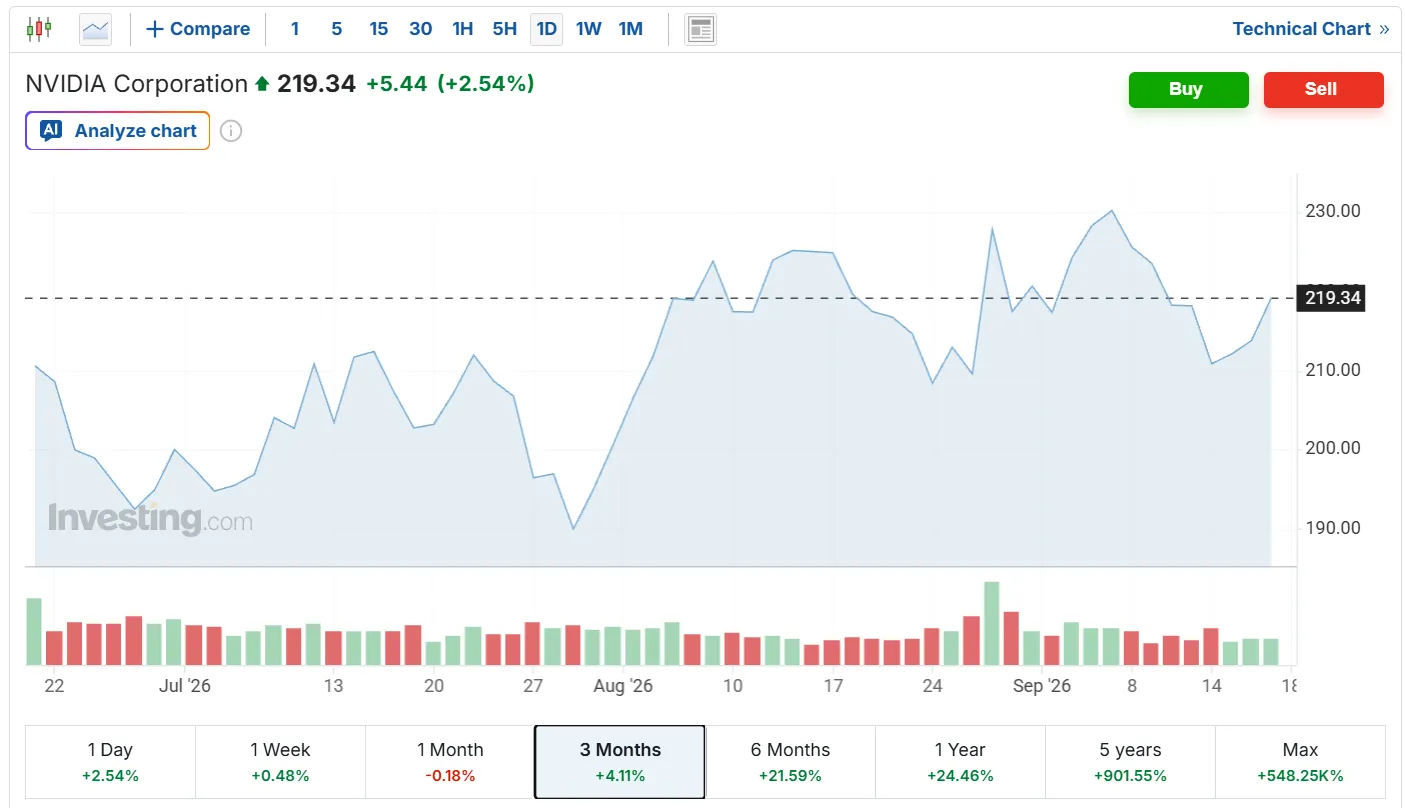1405x808 pixels.
Task: Click the AI Analyze chart button
Action: tap(118, 131)
